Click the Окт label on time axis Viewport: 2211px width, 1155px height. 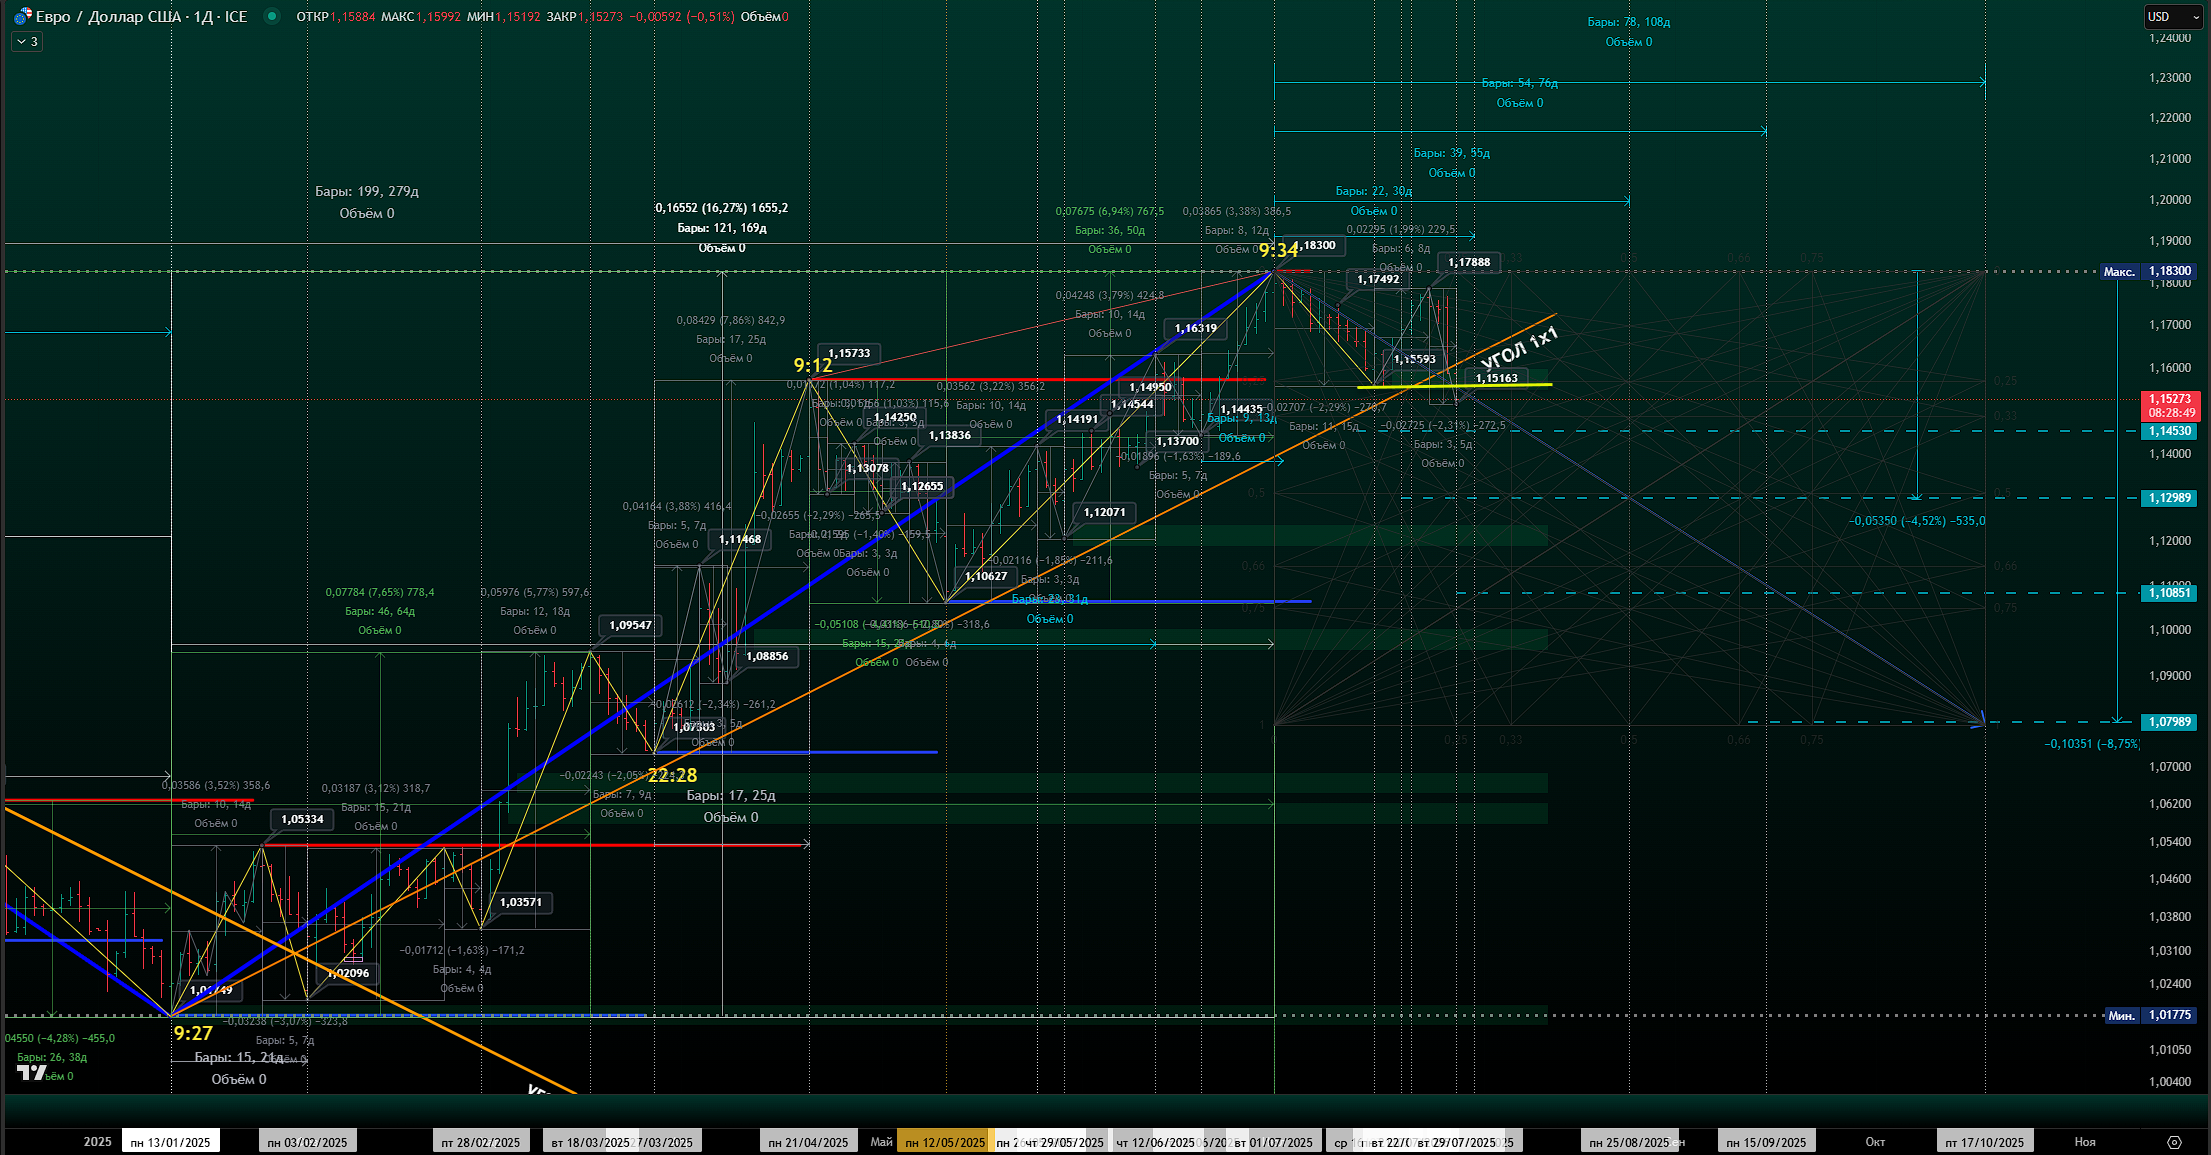click(1875, 1142)
